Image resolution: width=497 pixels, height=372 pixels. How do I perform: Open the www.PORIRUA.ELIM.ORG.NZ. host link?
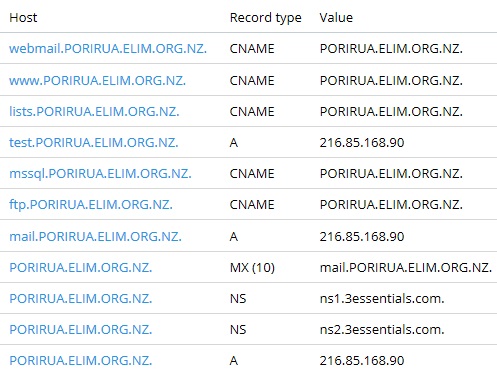click(97, 81)
